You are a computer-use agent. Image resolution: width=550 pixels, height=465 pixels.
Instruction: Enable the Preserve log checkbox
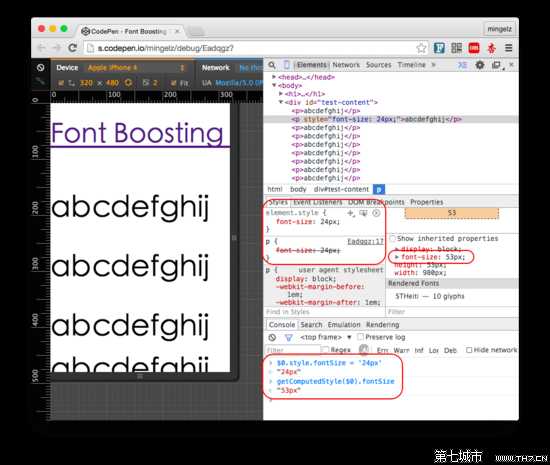pos(360,337)
